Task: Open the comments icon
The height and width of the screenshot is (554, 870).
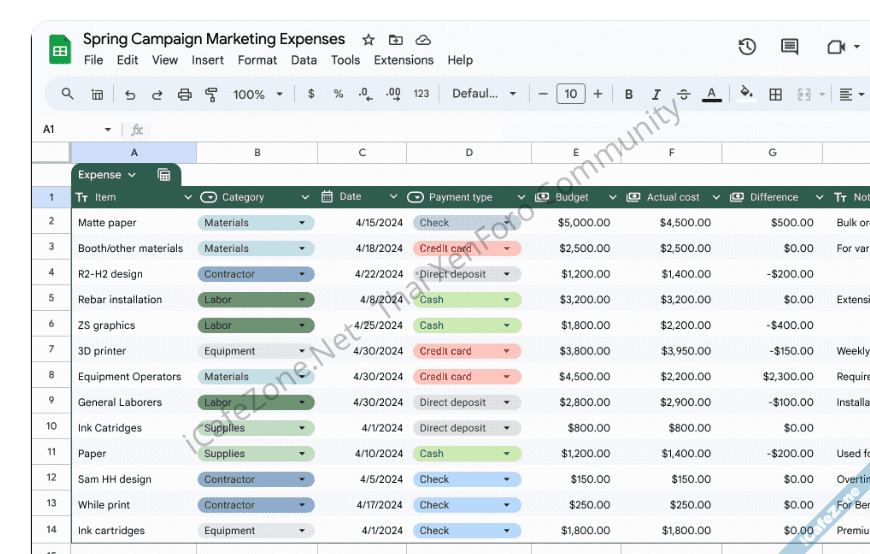Action: coord(789,47)
